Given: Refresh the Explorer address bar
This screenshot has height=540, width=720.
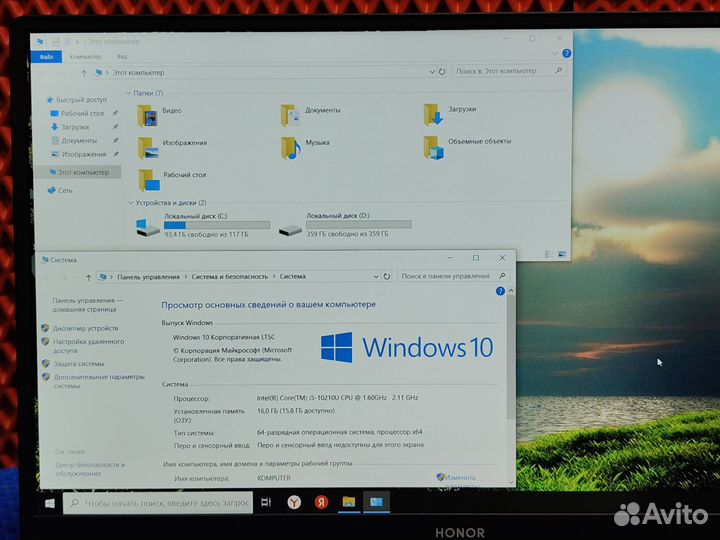Looking at the screenshot, I should pyautogui.click(x=442, y=72).
